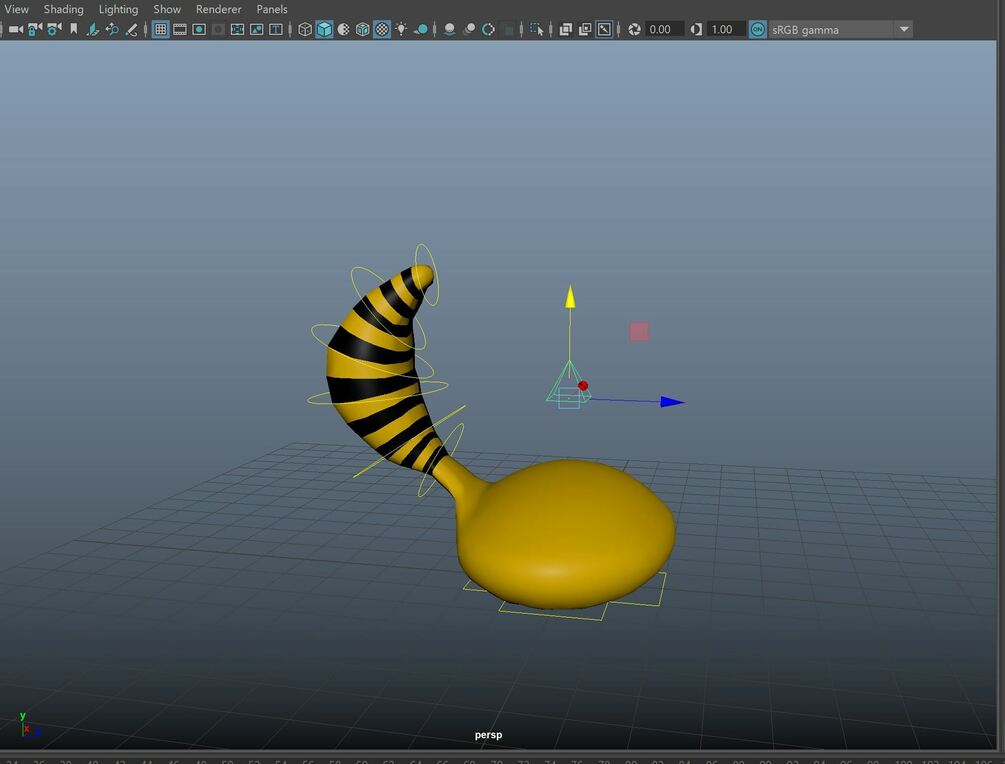Viewport: 1005px width, 764px height.
Task: Toggle Wireframe on Shaded icon
Action: [363, 29]
